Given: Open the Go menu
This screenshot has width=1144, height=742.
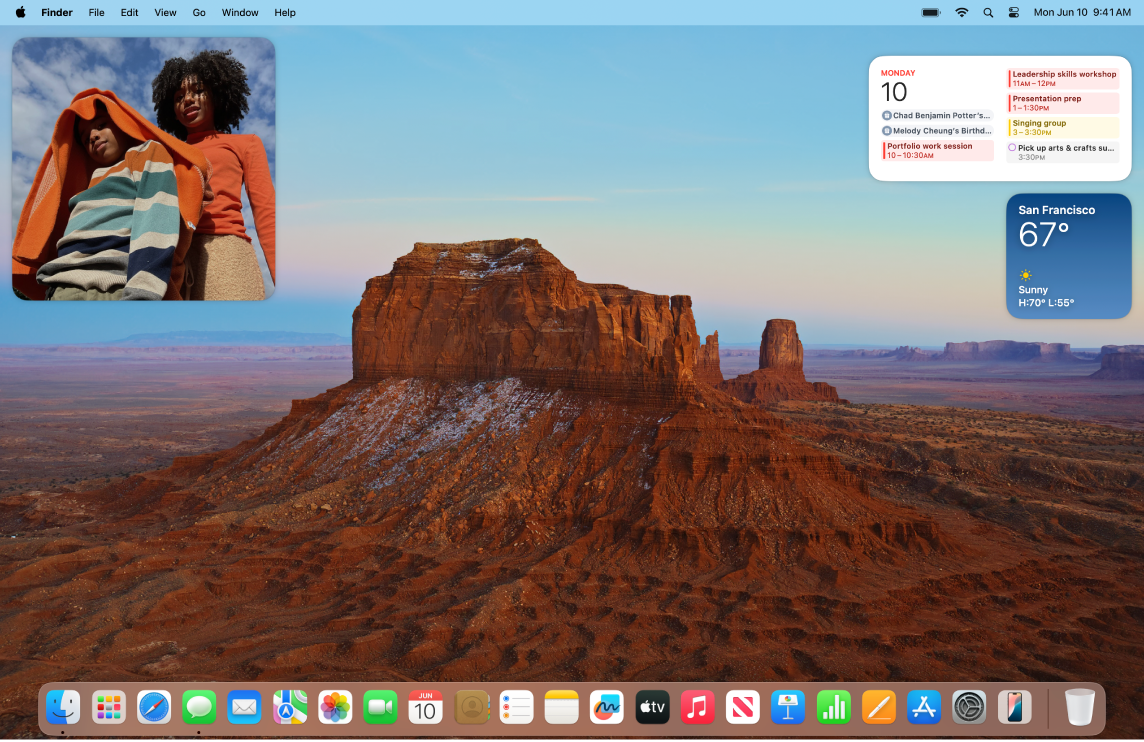Looking at the screenshot, I should 199,12.
